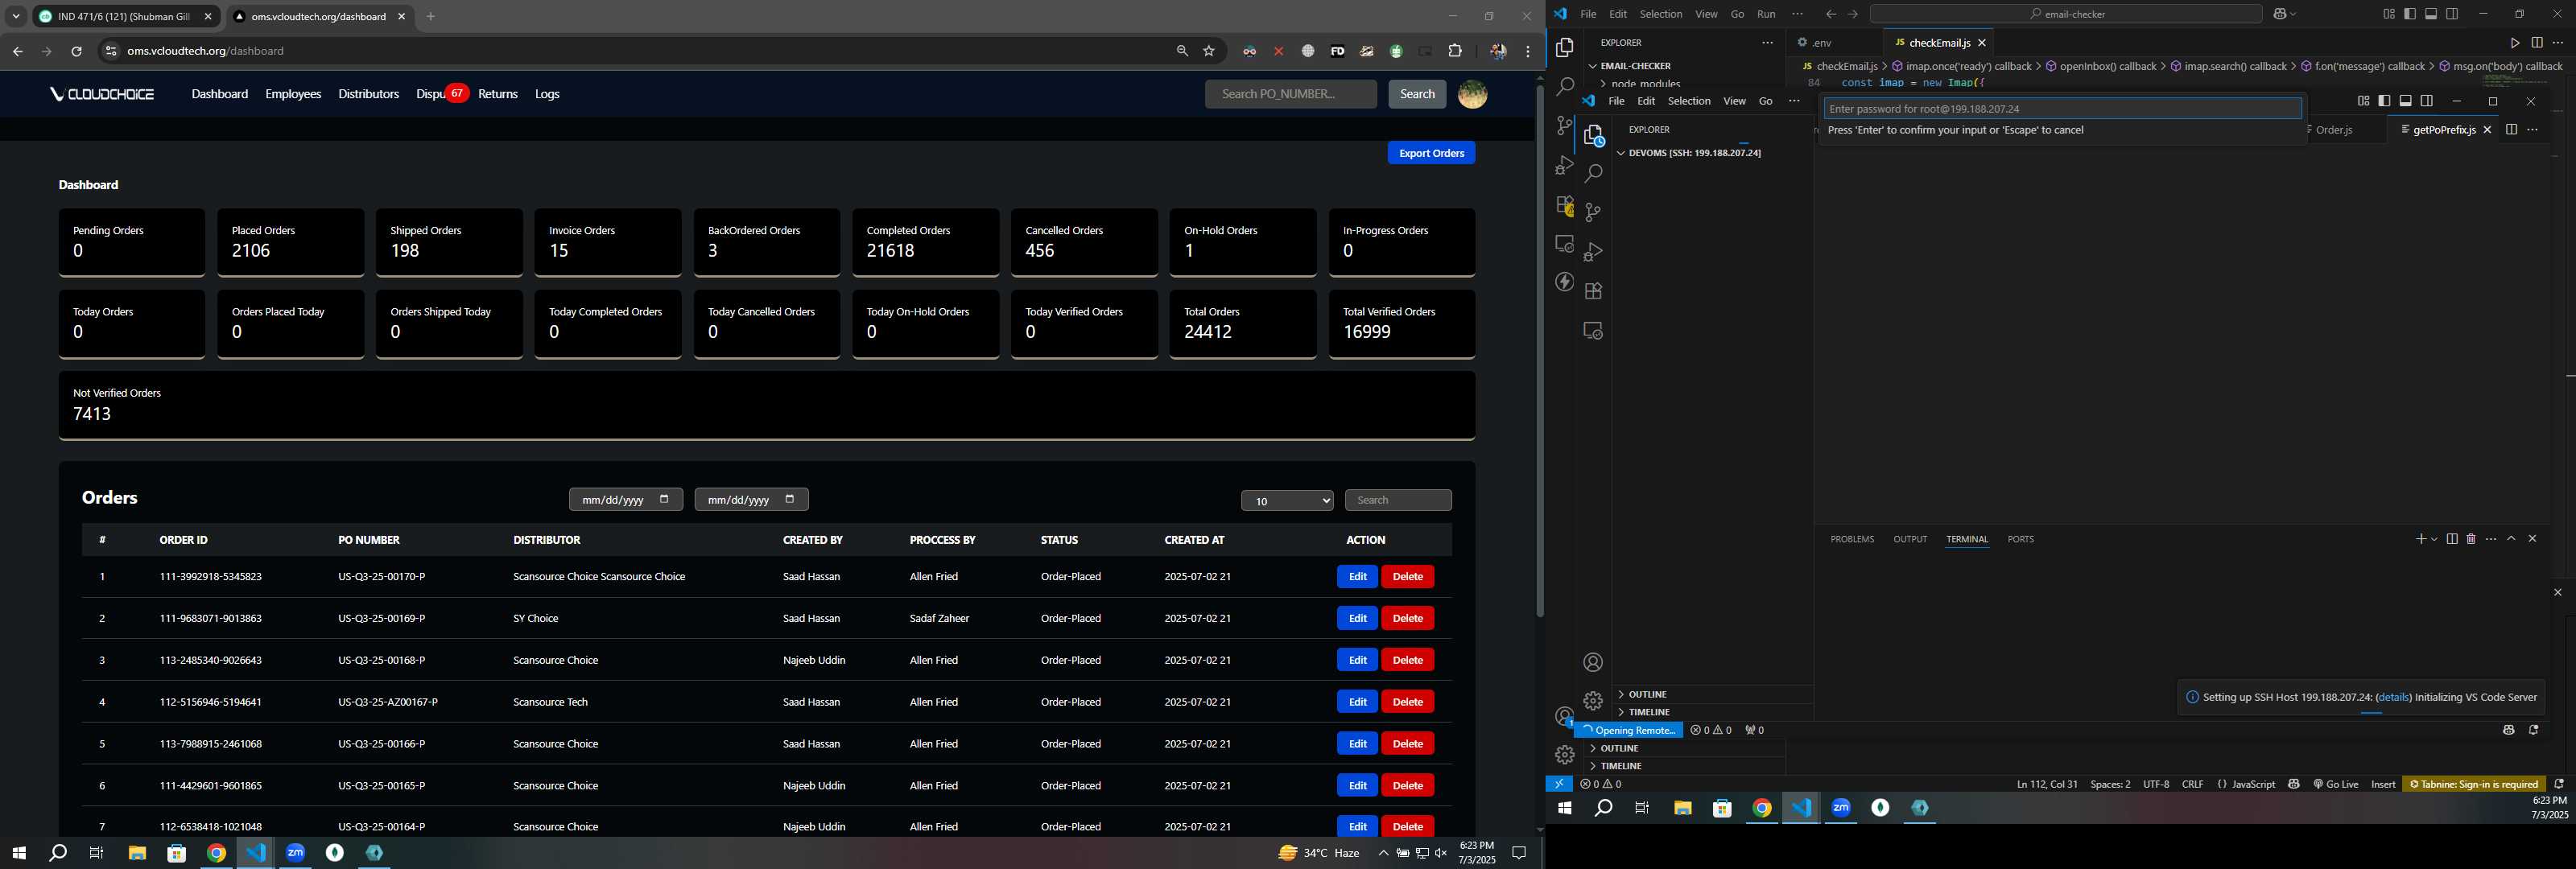Toggle secondary sidebar in front VS Code window

pyautogui.click(x=2426, y=101)
